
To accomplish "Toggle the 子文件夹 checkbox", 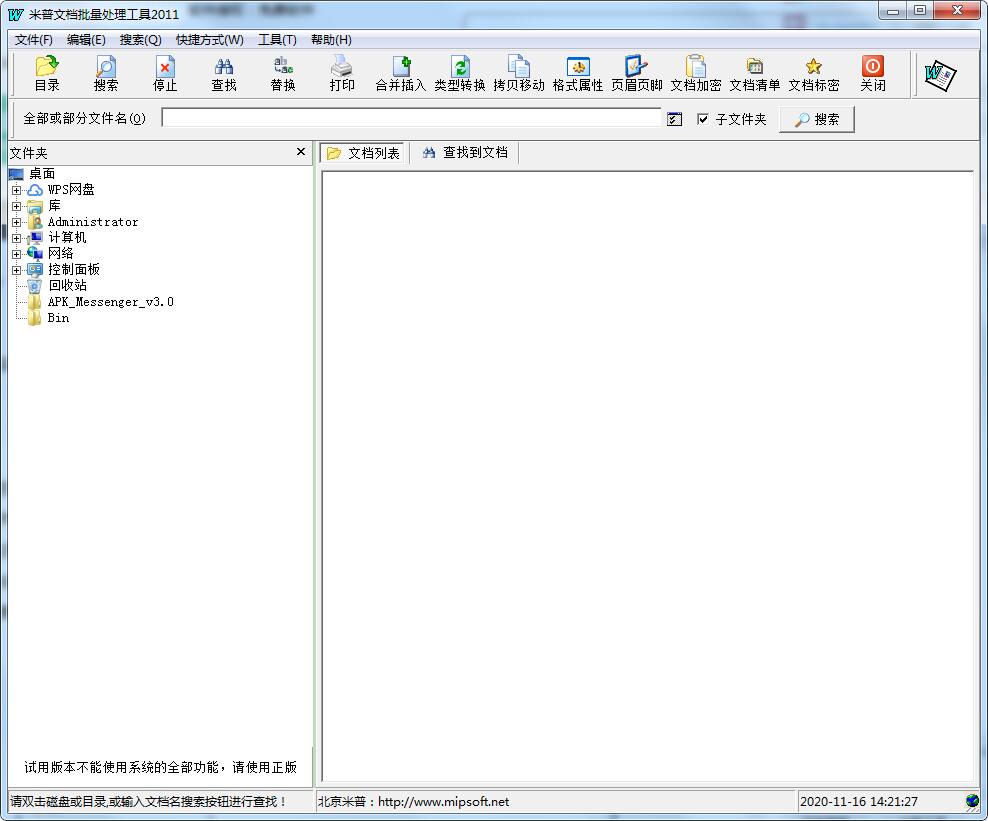I will tap(703, 119).
